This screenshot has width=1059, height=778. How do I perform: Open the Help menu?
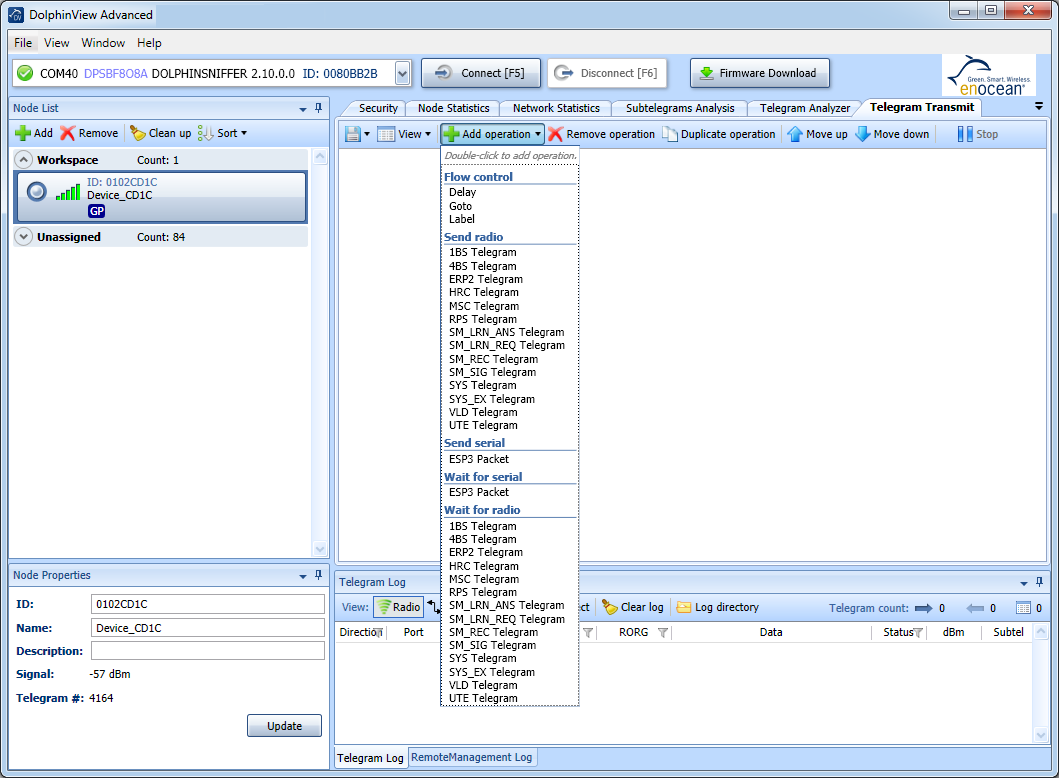149,43
